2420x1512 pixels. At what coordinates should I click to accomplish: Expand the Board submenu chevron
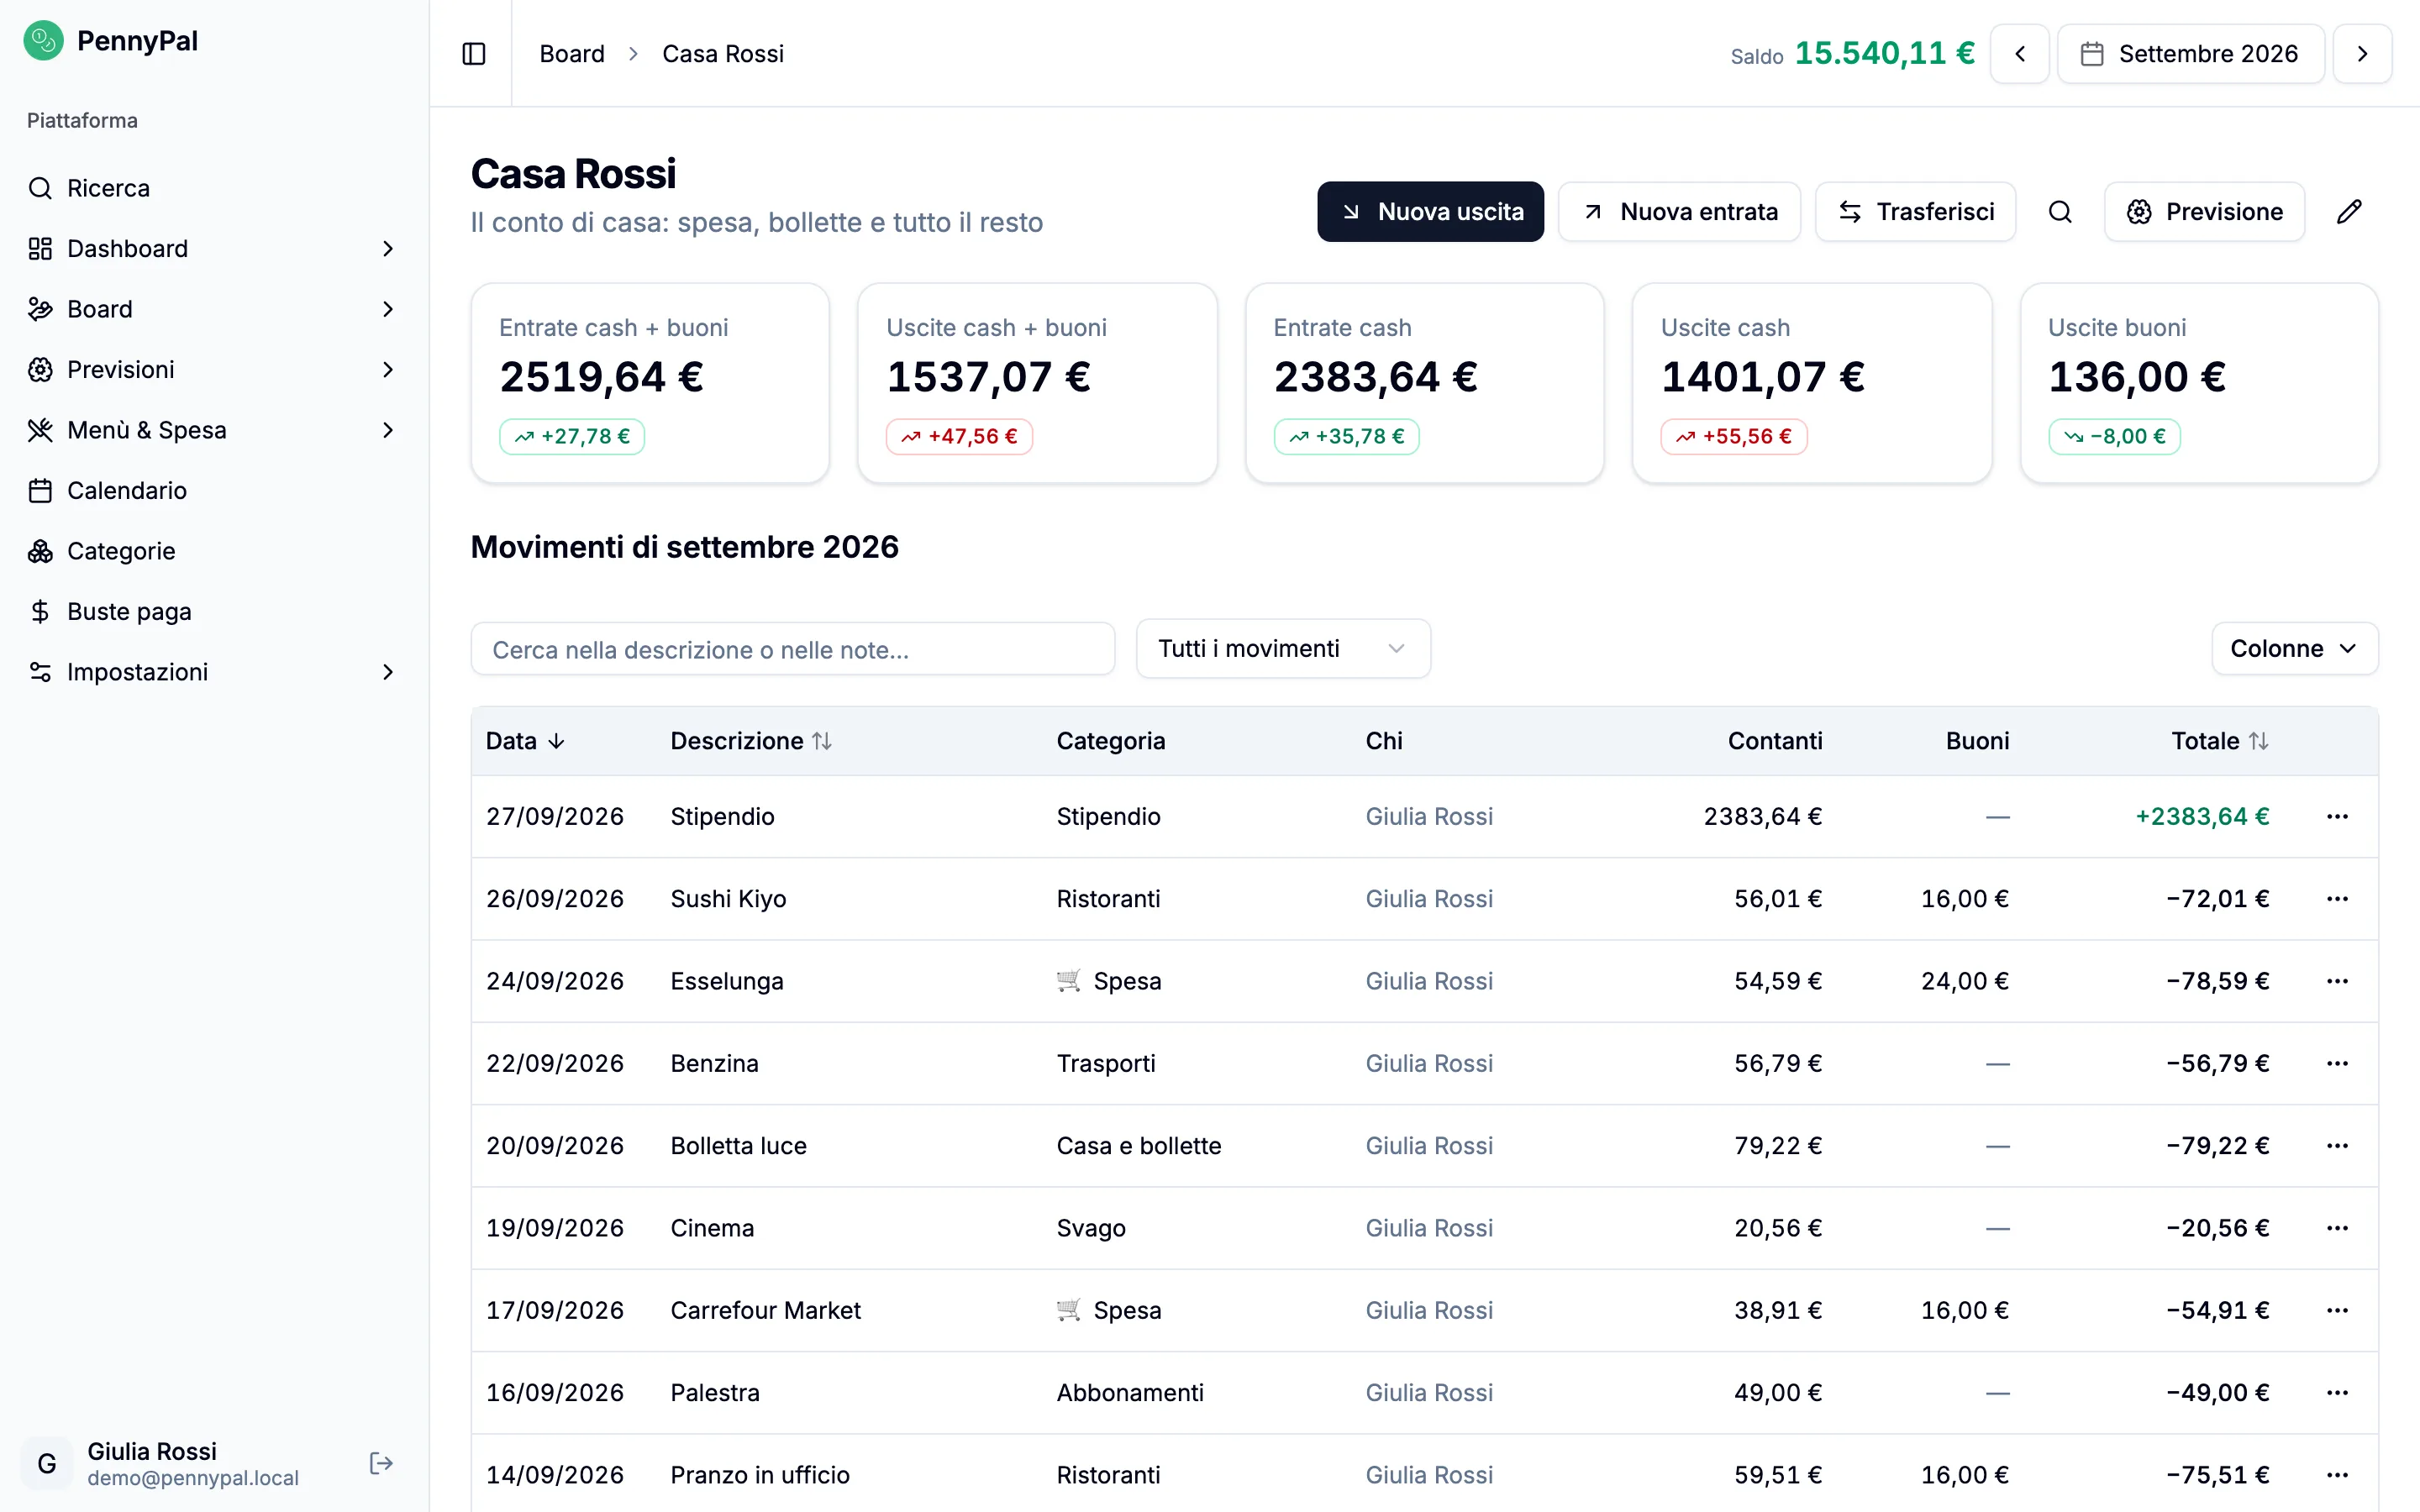point(388,309)
